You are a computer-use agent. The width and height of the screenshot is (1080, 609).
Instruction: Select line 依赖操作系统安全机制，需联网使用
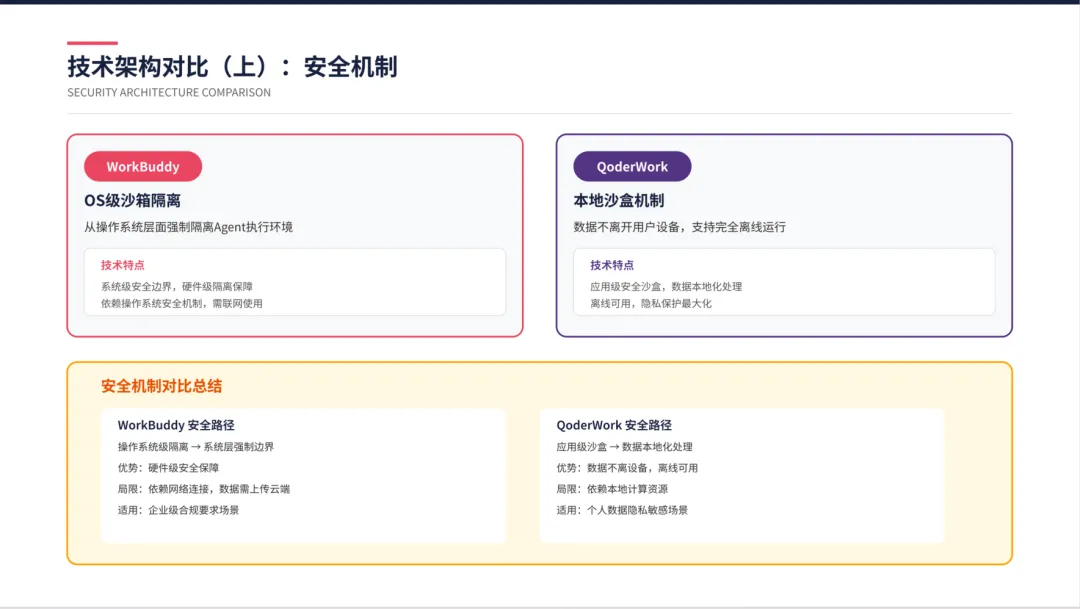(x=182, y=303)
